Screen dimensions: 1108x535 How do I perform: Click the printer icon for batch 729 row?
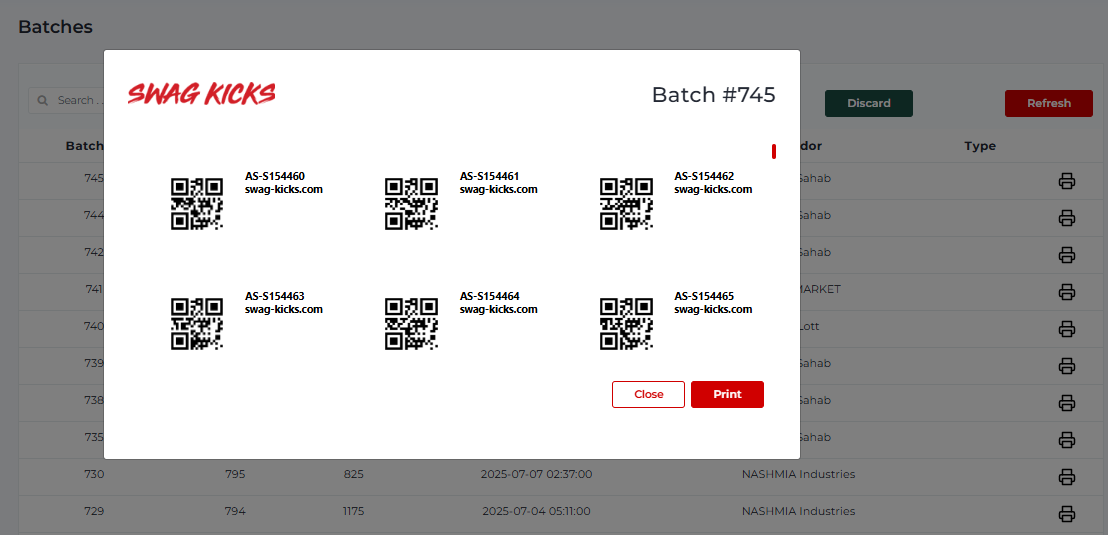(x=1066, y=514)
